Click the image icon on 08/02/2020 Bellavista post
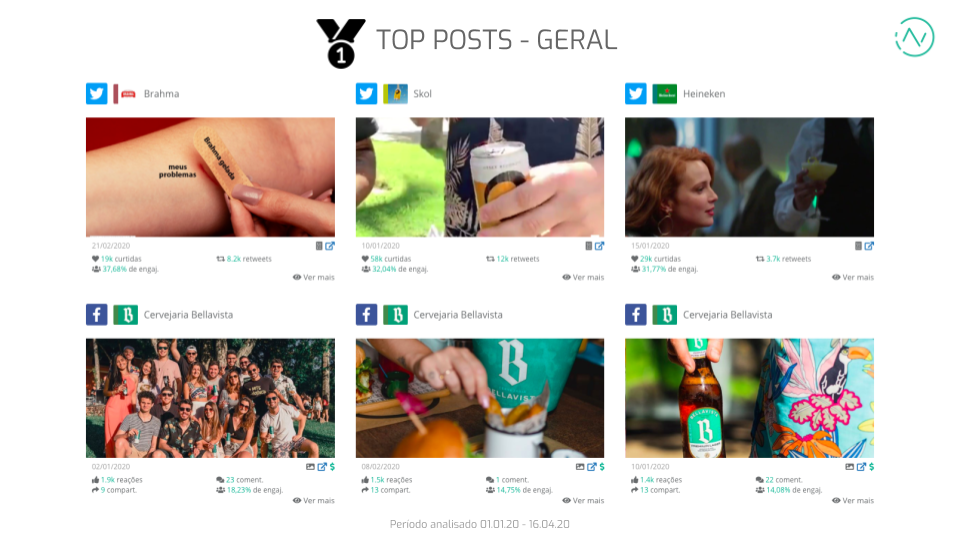960x540 pixels. click(x=580, y=467)
